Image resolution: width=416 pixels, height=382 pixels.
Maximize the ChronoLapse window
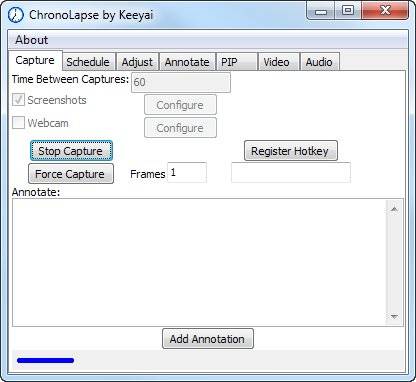(x=348, y=11)
